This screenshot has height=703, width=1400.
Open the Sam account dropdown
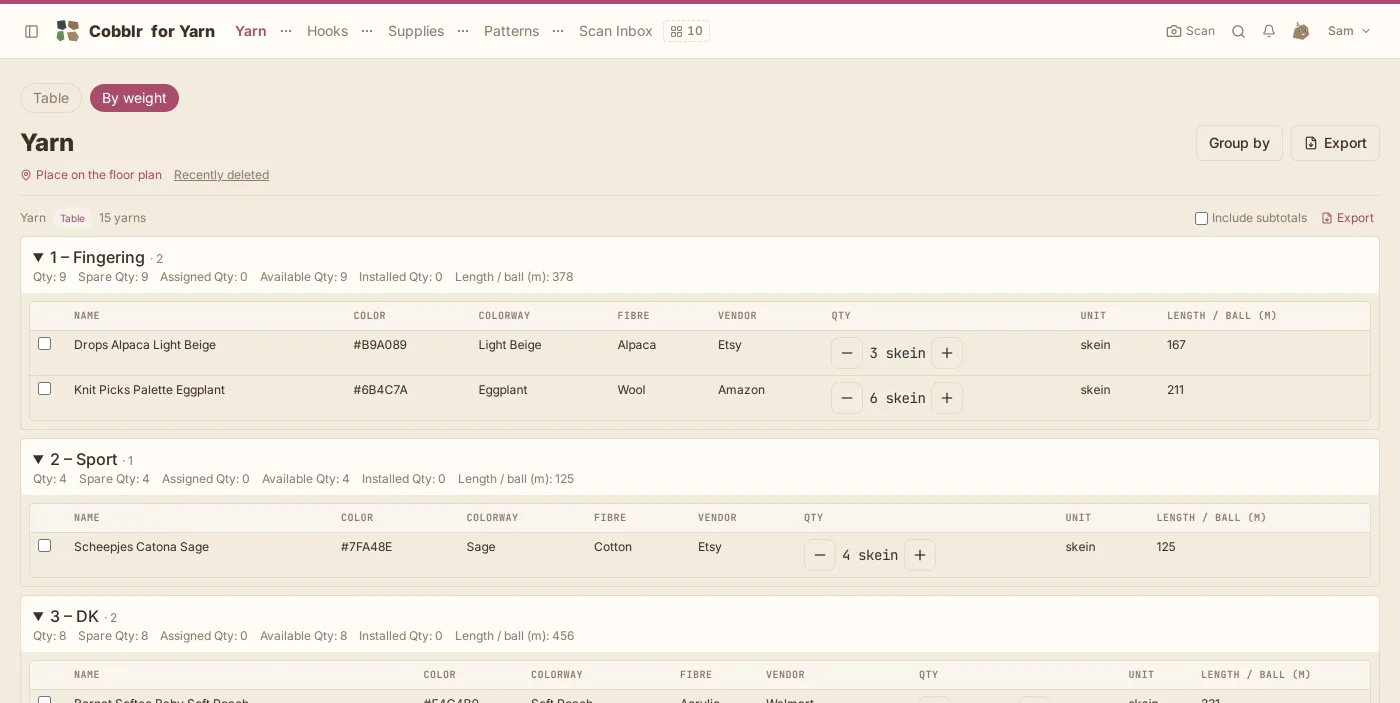(x=1349, y=31)
